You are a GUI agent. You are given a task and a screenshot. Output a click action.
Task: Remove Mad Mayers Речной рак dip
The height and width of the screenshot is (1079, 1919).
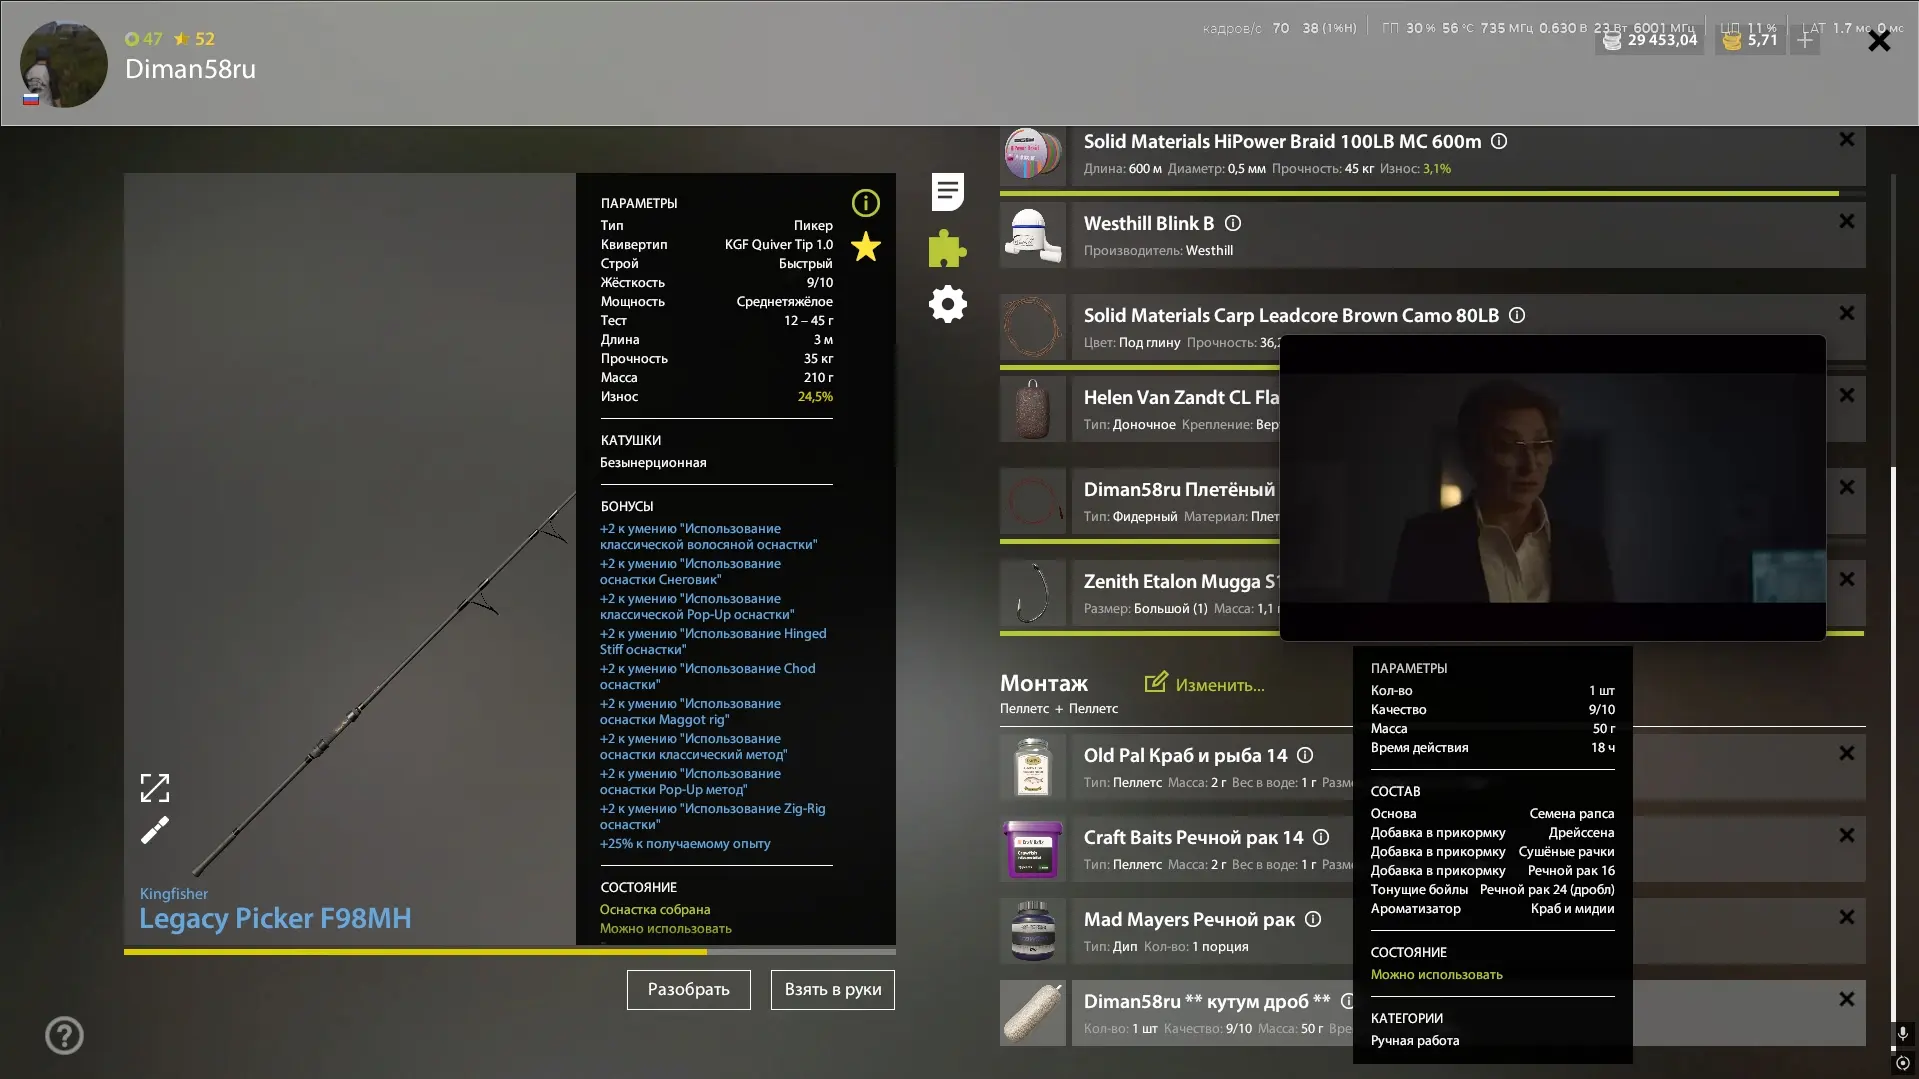[x=1847, y=917]
